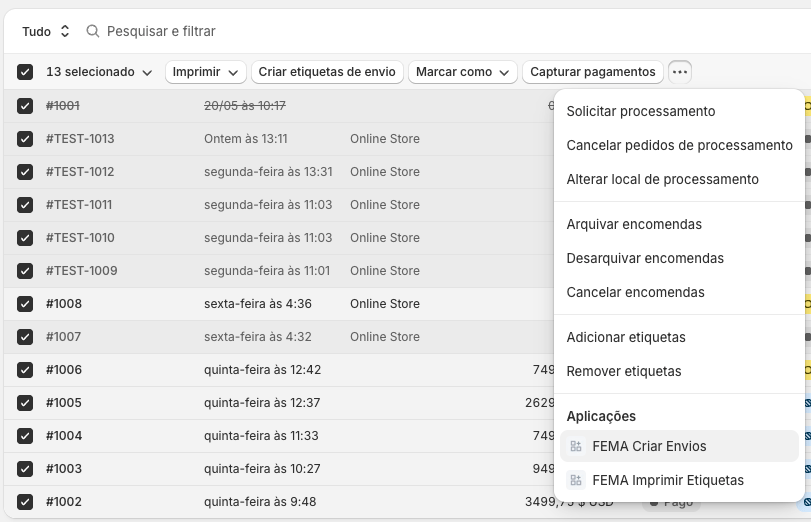Uncheck order #1008 checkbox
Screen dimensions: 811x522
point(25,304)
